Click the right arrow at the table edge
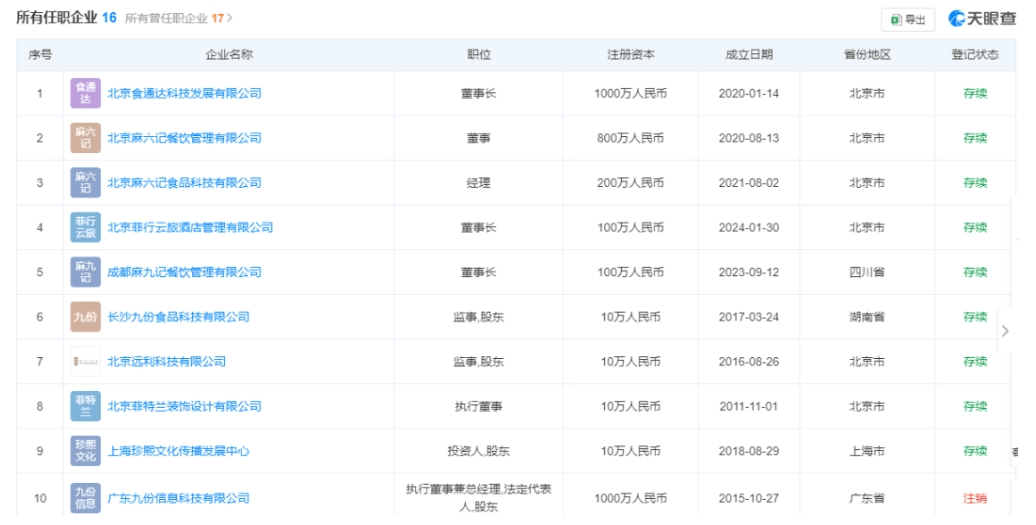 [1005, 331]
